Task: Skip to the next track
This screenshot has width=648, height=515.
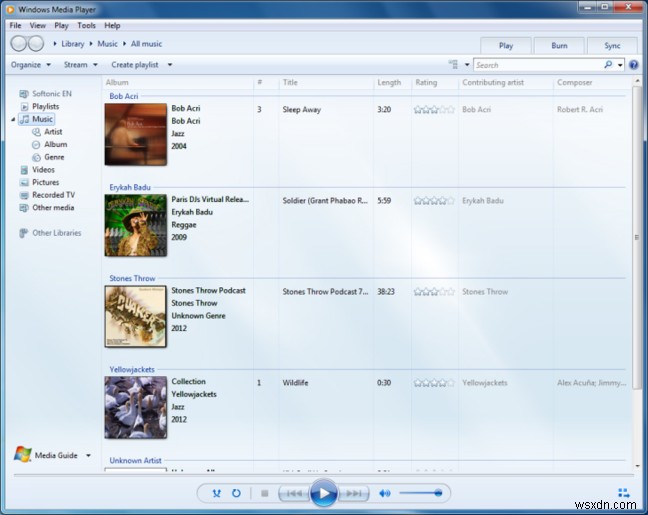Action: [353, 493]
